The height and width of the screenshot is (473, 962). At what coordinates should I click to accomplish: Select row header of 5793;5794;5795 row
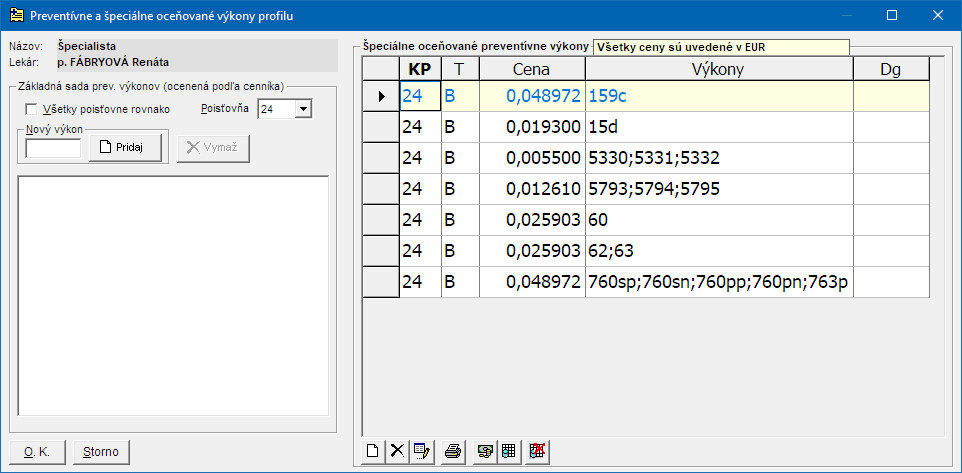(x=381, y=189)
